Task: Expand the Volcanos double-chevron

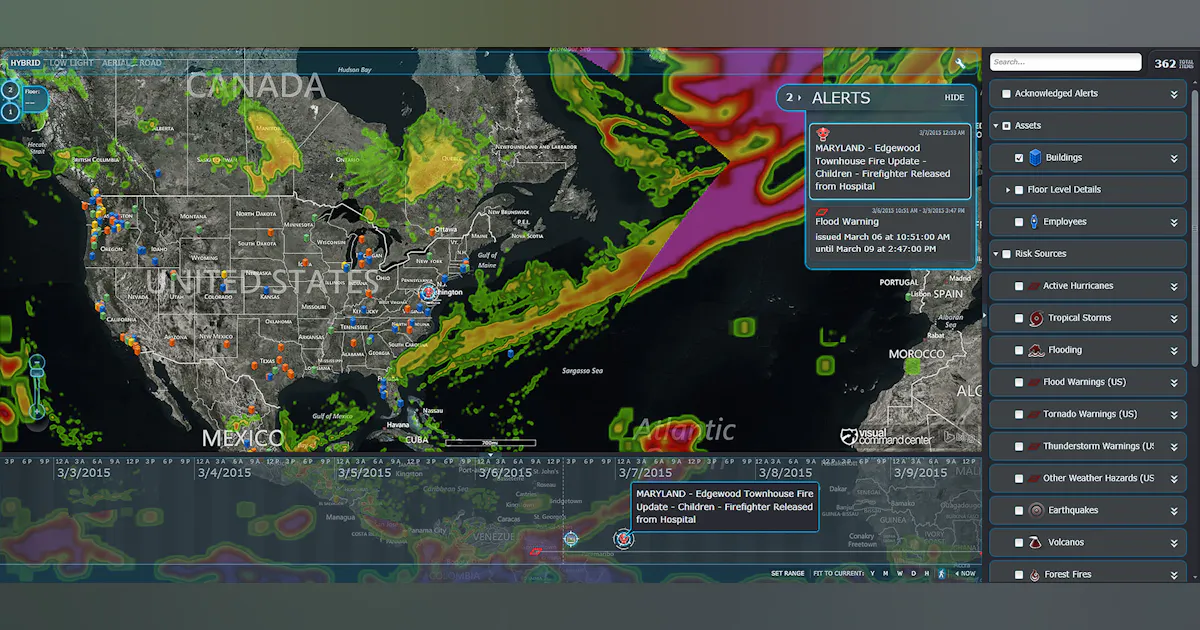Action: [1174, 543]
